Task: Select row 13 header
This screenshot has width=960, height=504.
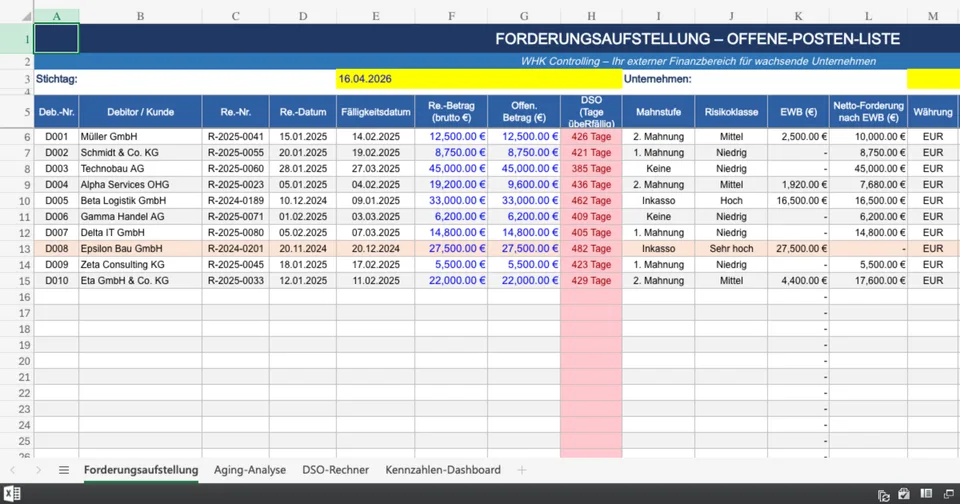Action: pos(17,249)
